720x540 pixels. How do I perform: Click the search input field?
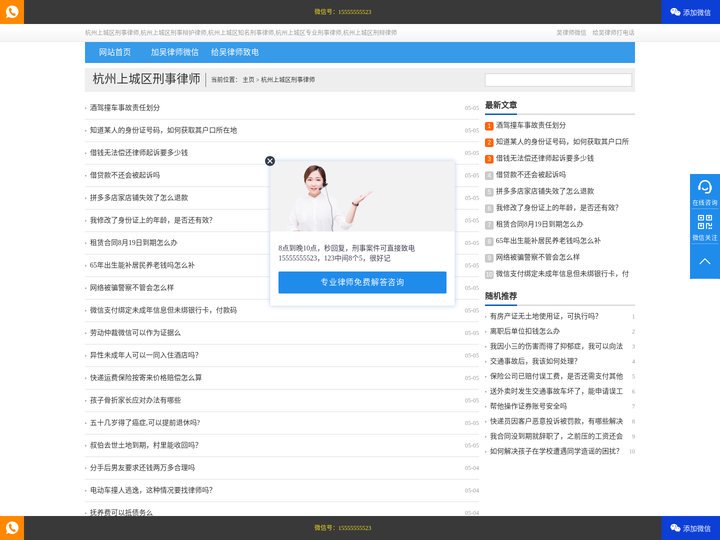[558, 80]
